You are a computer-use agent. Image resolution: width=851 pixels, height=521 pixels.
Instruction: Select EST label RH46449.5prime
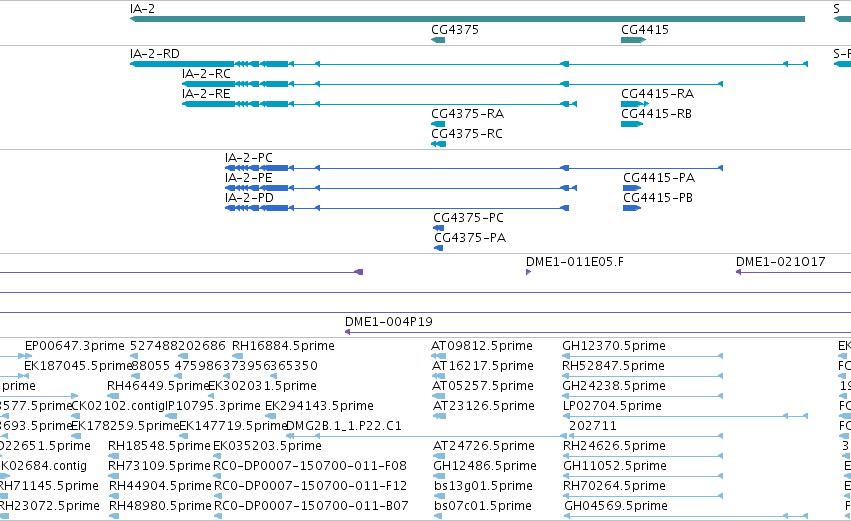pos(158,386)
